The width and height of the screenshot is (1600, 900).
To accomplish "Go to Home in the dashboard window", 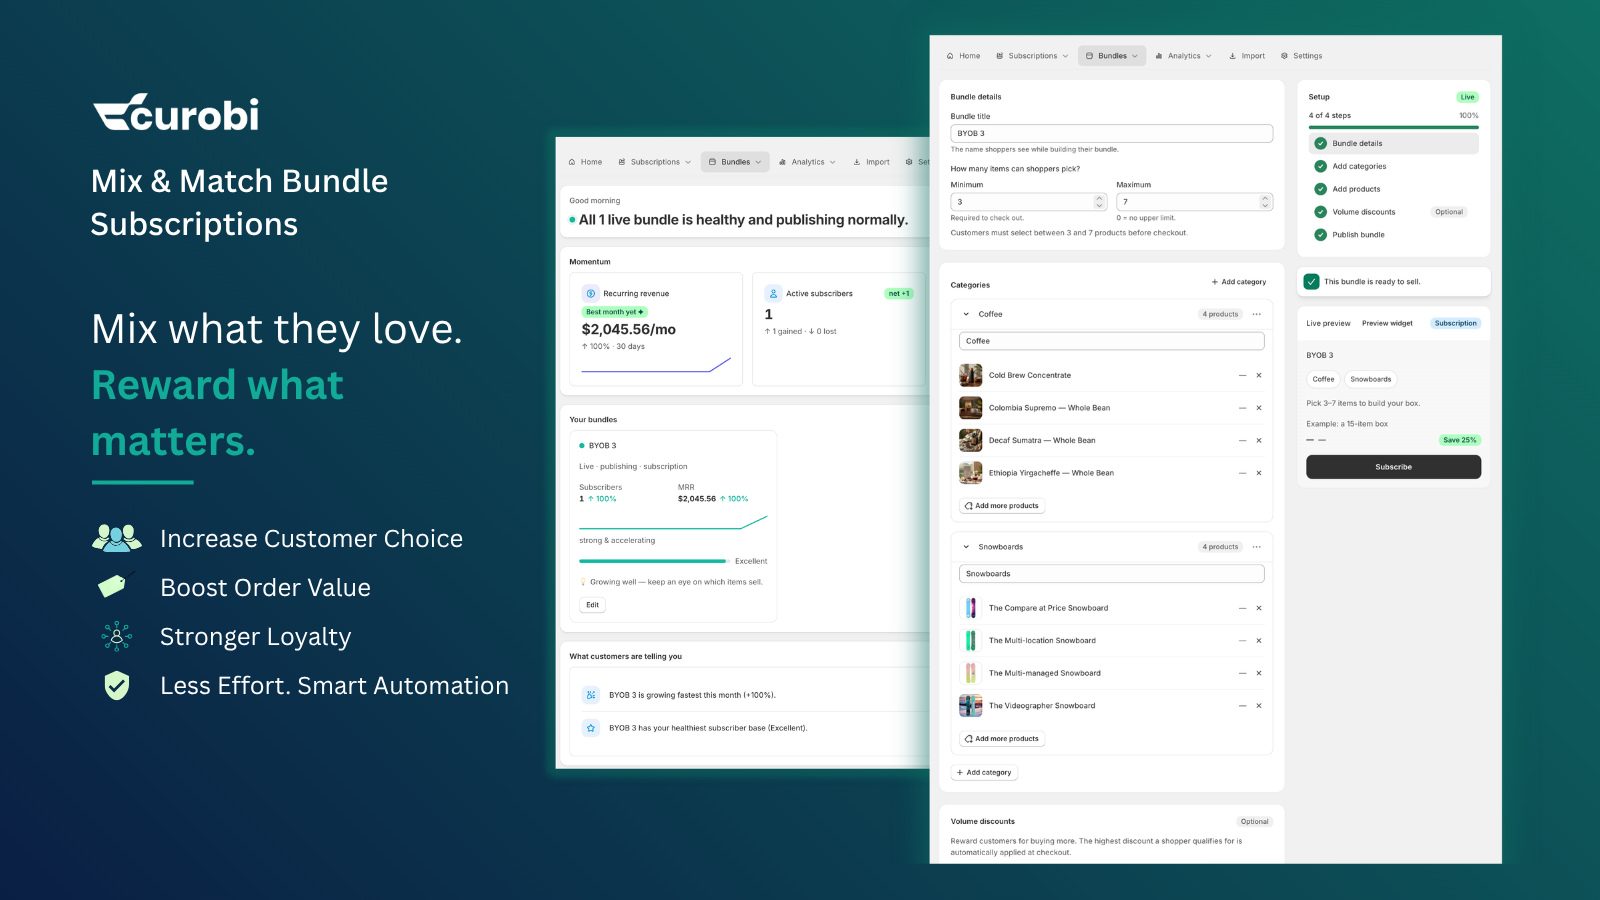I will tap(585, 162).
